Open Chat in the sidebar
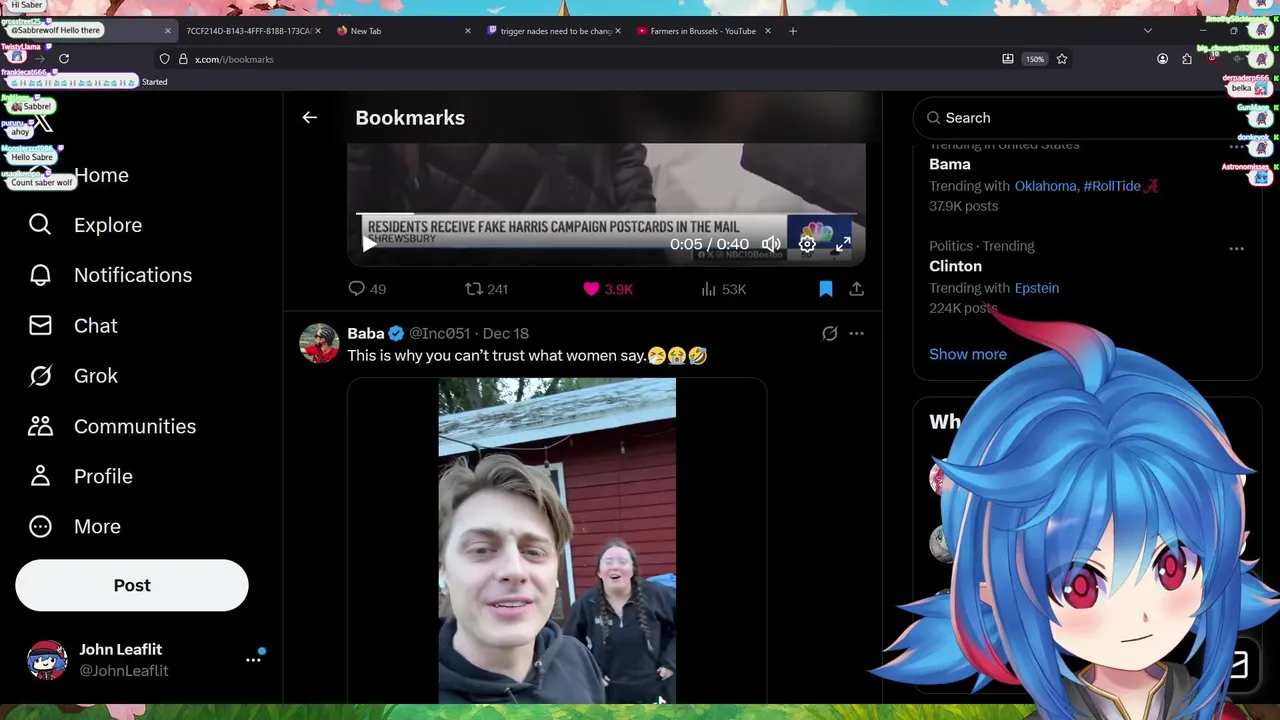The height and width of the screenshot is (720, 1280). [96, 326]
